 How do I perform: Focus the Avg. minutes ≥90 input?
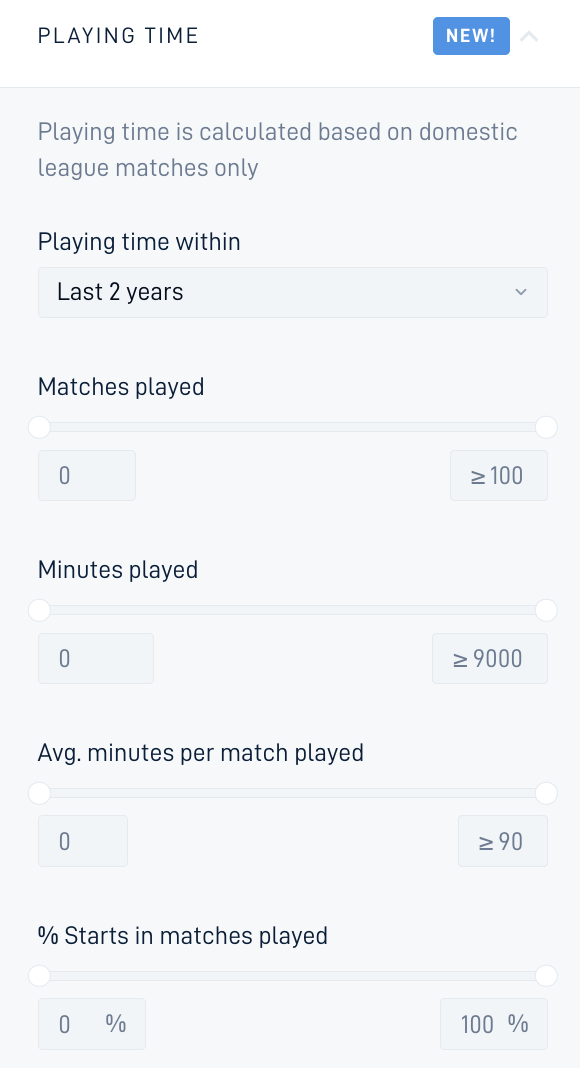tap(502, 841)
